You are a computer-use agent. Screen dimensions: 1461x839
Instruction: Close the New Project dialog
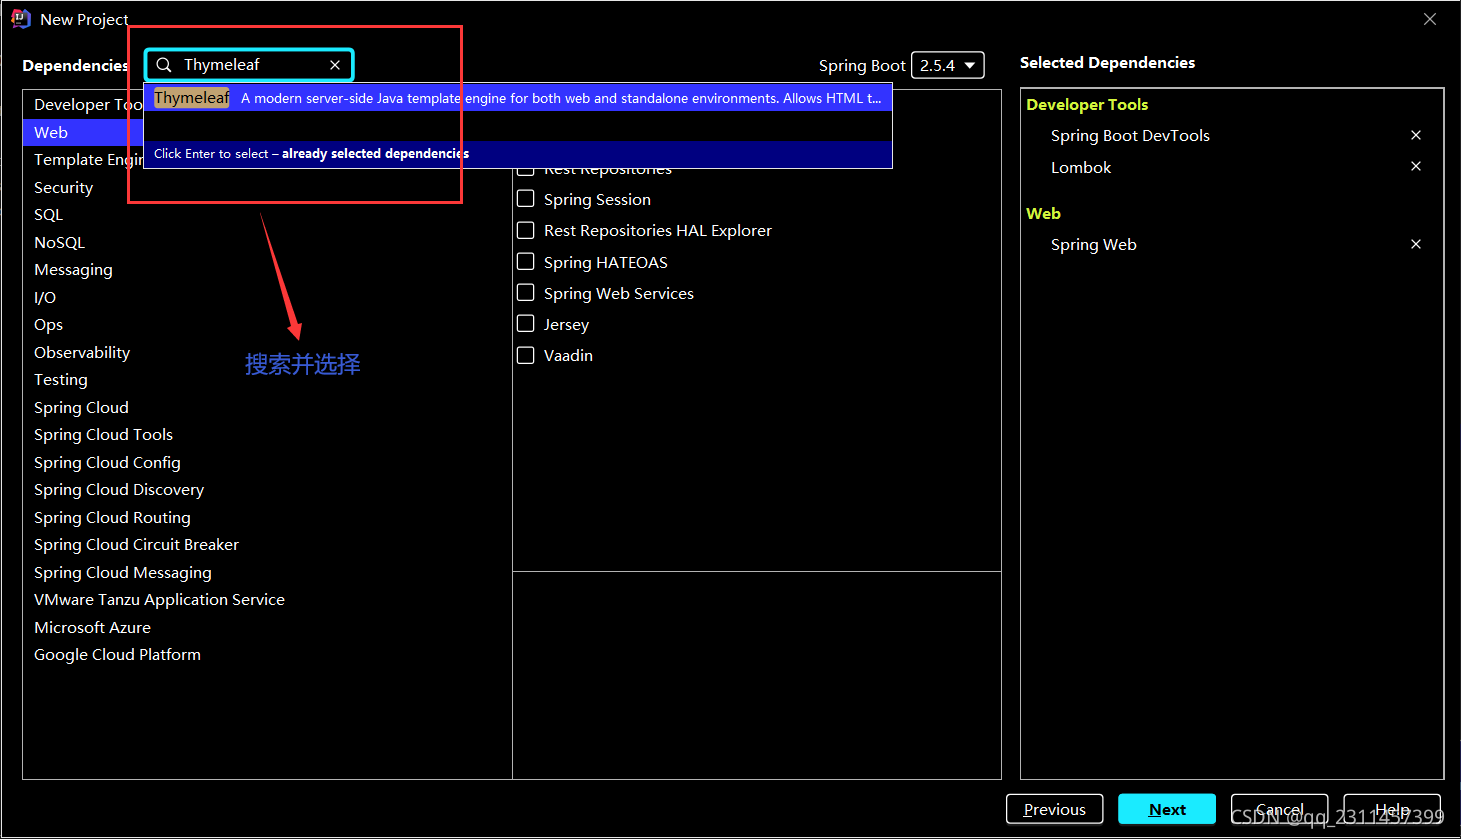click(x=1430, y=19)
